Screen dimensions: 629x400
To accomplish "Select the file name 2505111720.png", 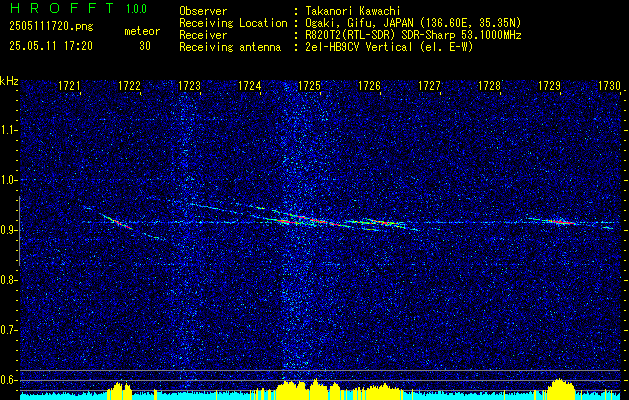I will coord(51,27).
